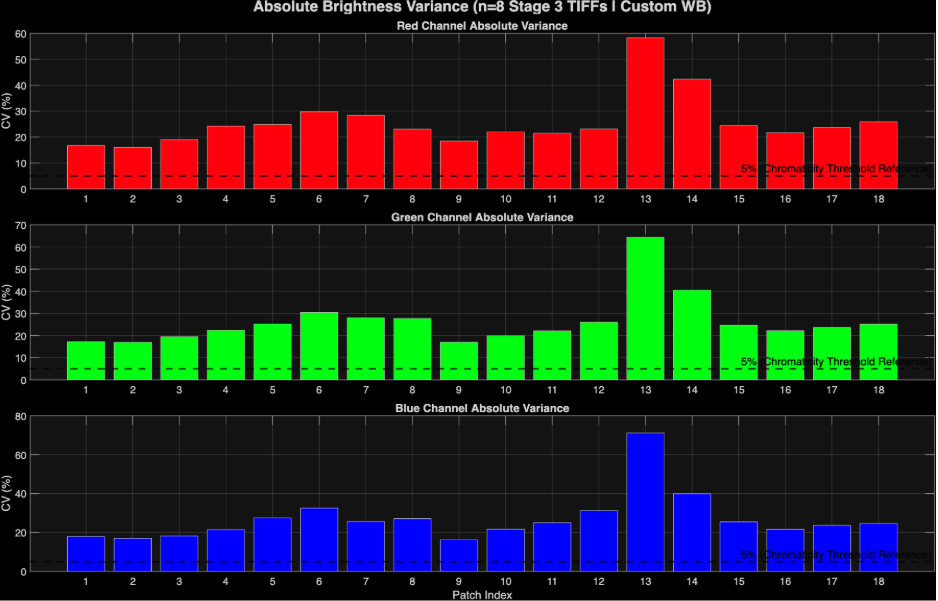Click the green bar for patch 9
The width and height of the screenshot is (938, 601).
tap(459, 360)
